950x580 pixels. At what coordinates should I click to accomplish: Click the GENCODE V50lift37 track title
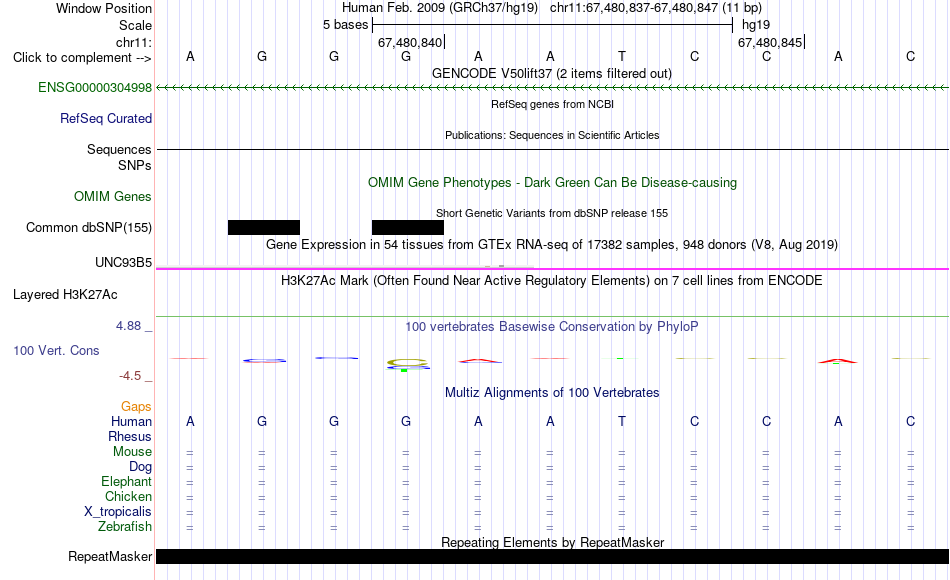click(552, 73)
